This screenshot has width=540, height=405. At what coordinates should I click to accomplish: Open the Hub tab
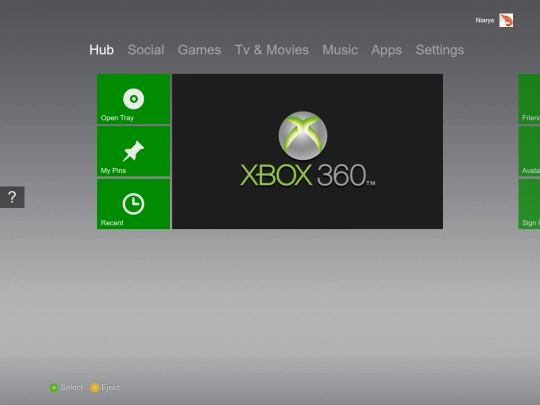[x=101, y=50]
